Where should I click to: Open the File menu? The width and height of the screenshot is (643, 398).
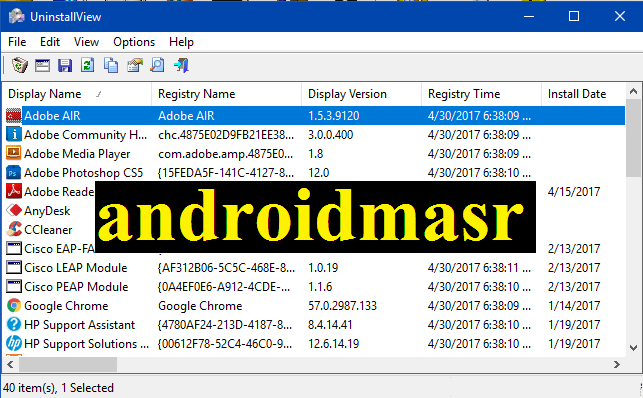pyautogui.click(x=17, y=42)
